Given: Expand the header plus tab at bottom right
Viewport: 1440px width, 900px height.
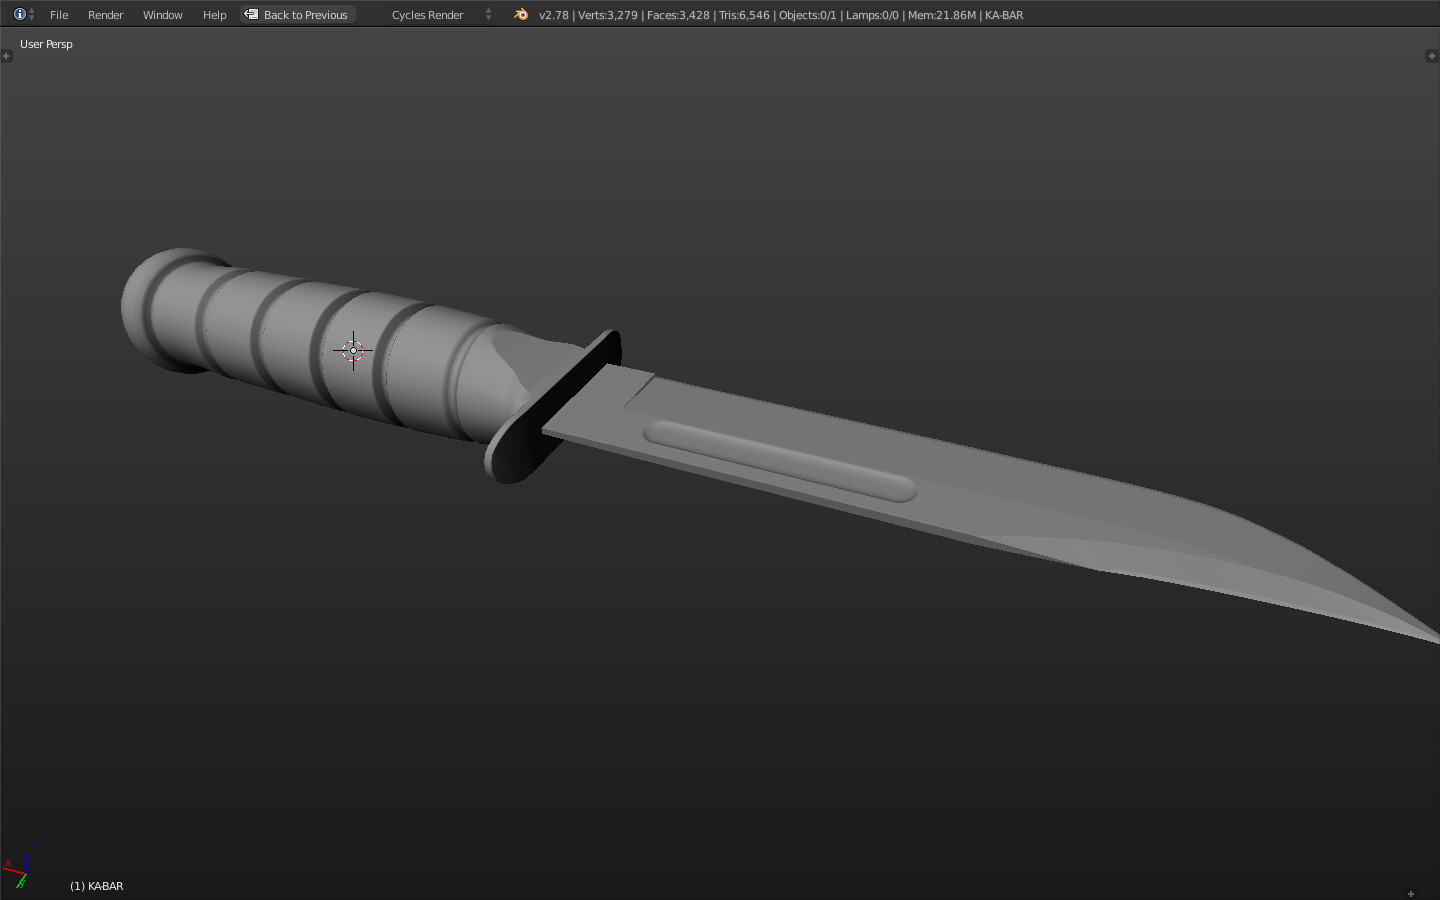Looking at the screenshot, I should tap(1411, 893).
